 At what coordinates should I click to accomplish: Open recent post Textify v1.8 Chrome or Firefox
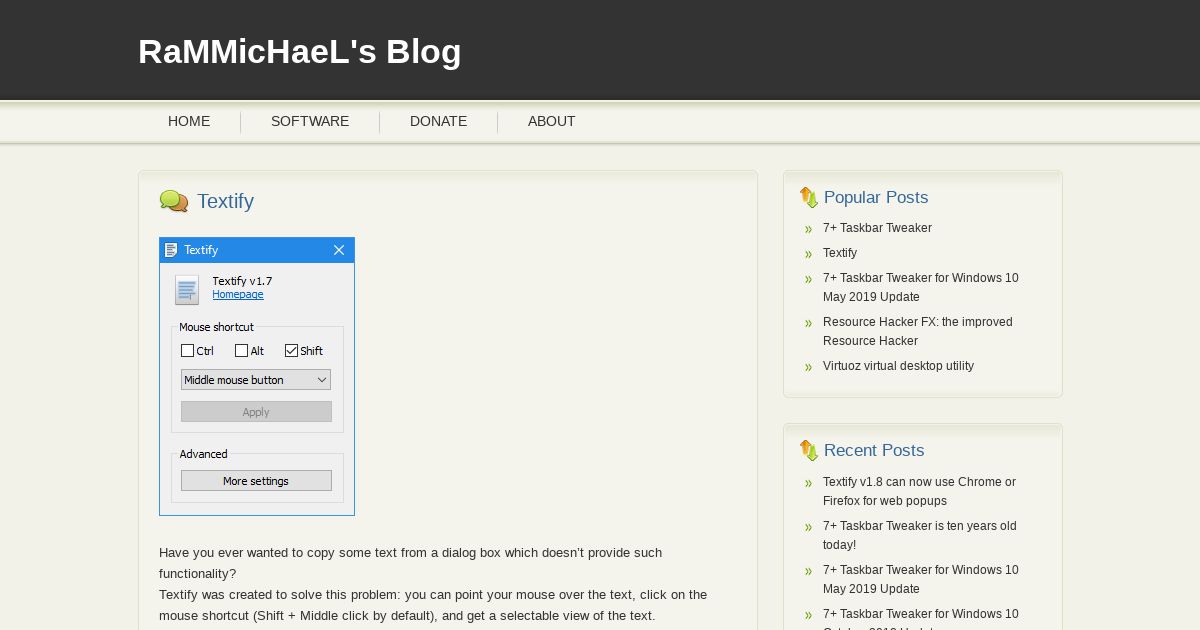pyautogui.click(x=919, y=492)
